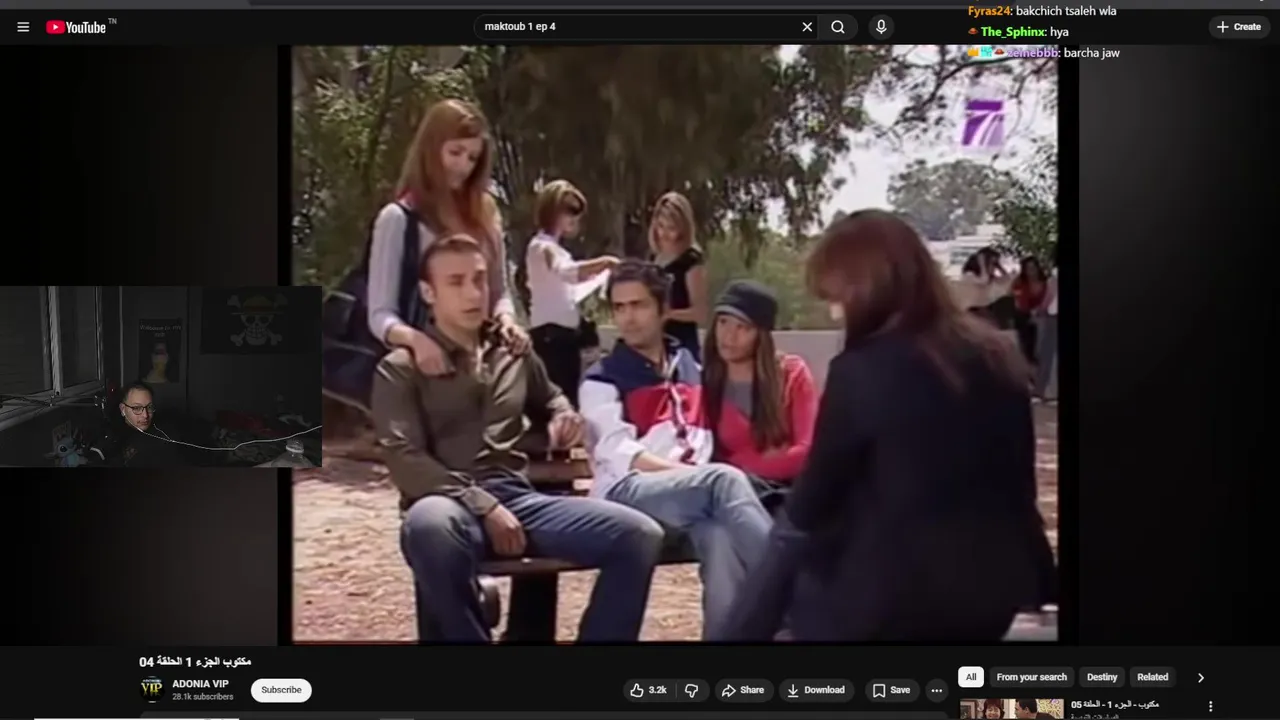Click the 28.1k subscribers count
The image size is (1280, 720).
click(x=202, y=697)
